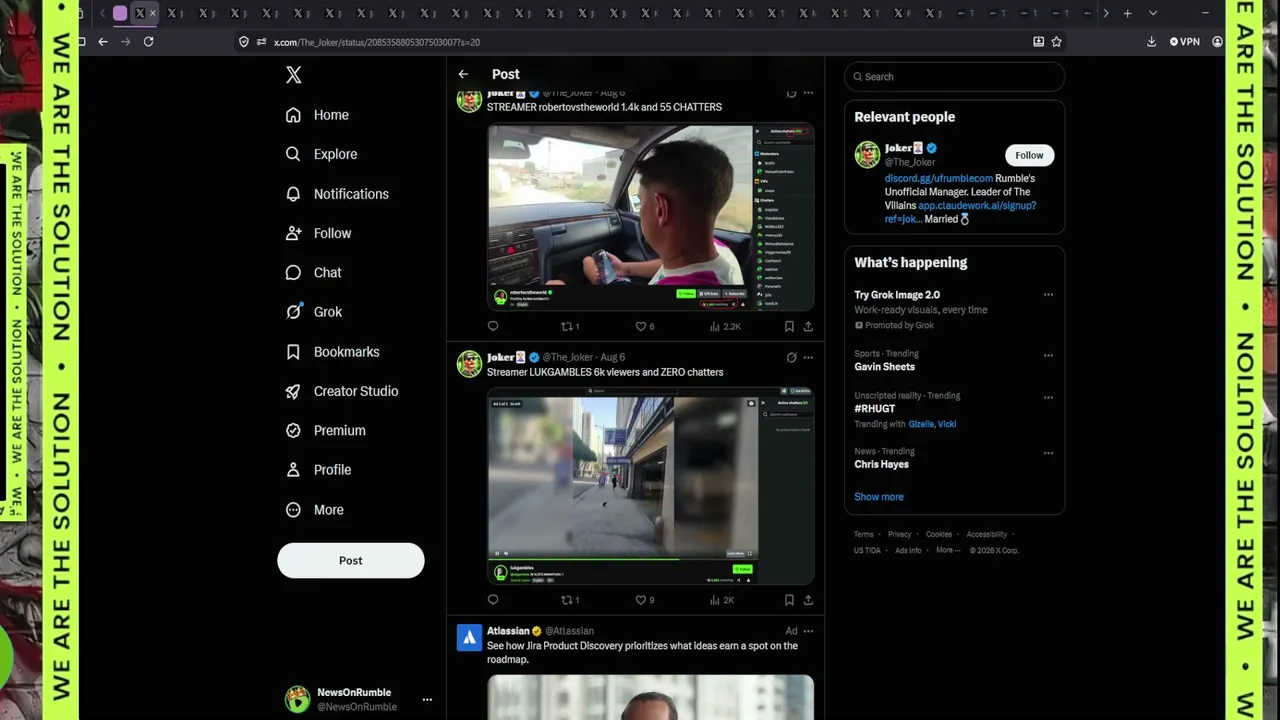
Task: Open the Privacy footer link
Action: [900, 534]
